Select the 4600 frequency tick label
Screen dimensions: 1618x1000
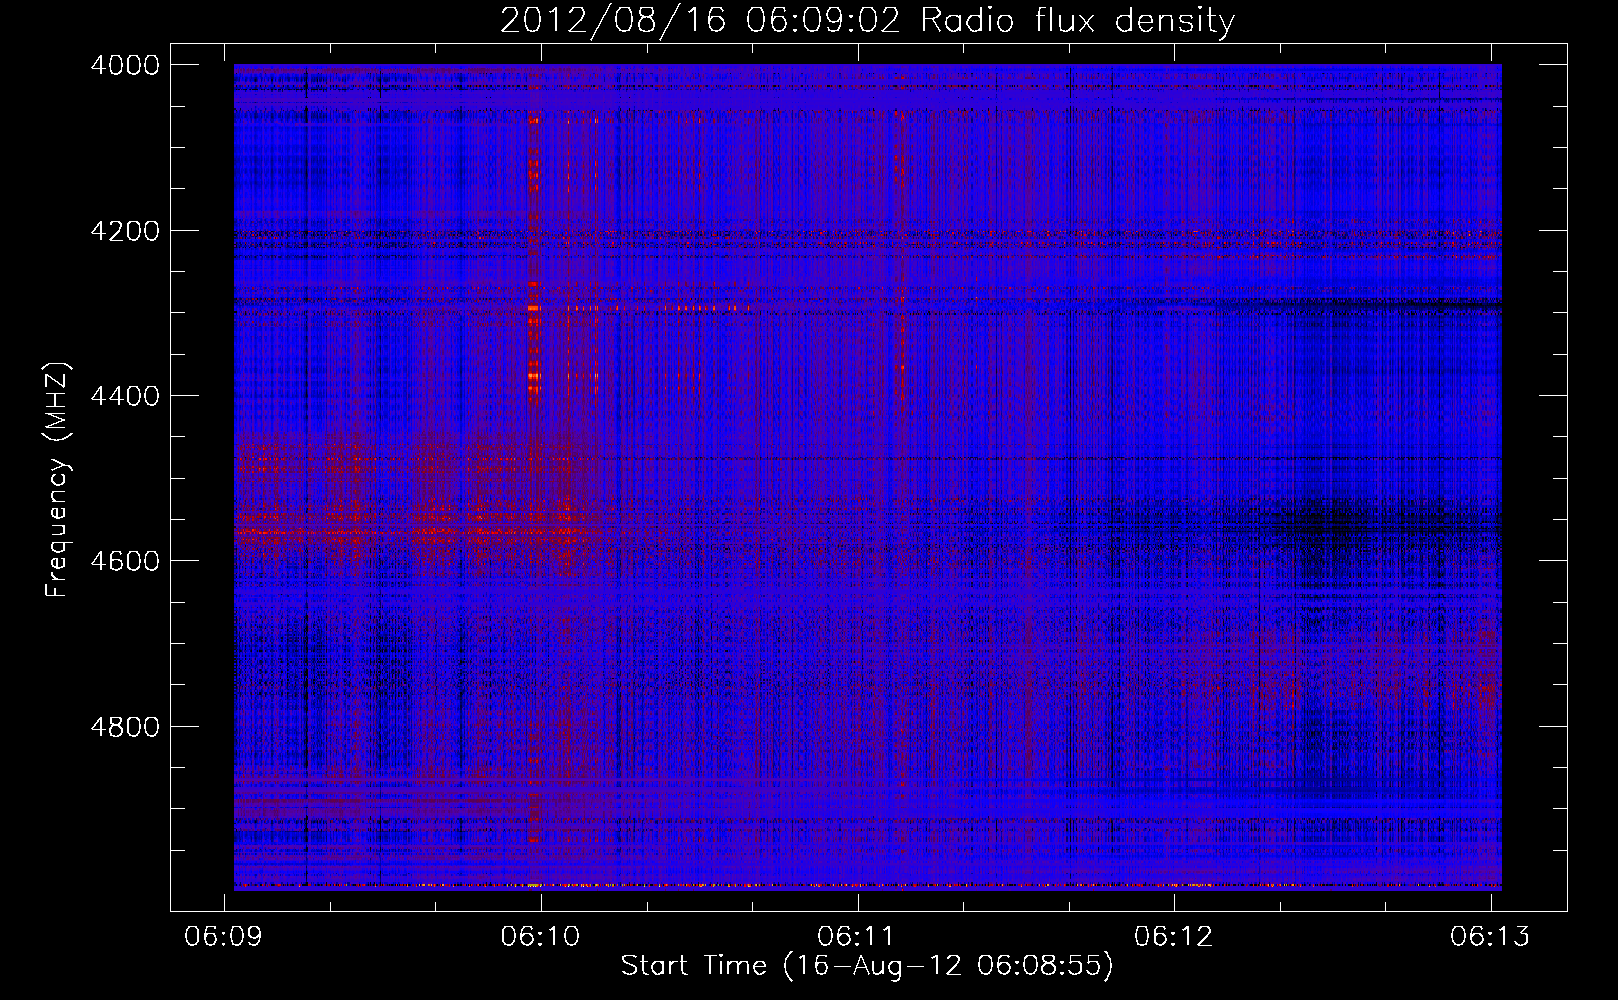pyautogui.click(x=125, y=561)
